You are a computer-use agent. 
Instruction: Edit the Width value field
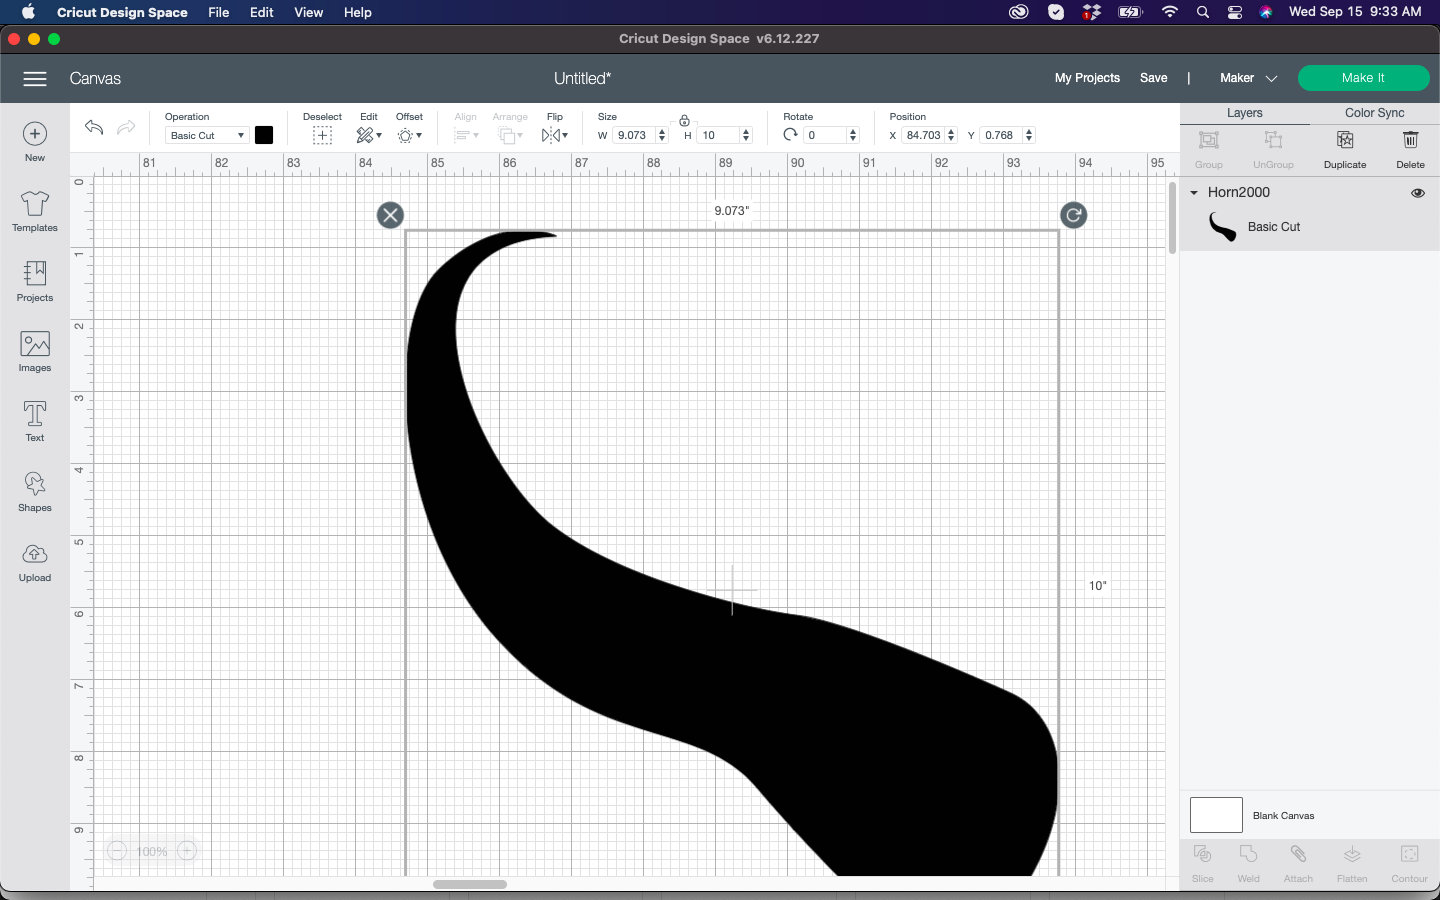coord(632,135)
